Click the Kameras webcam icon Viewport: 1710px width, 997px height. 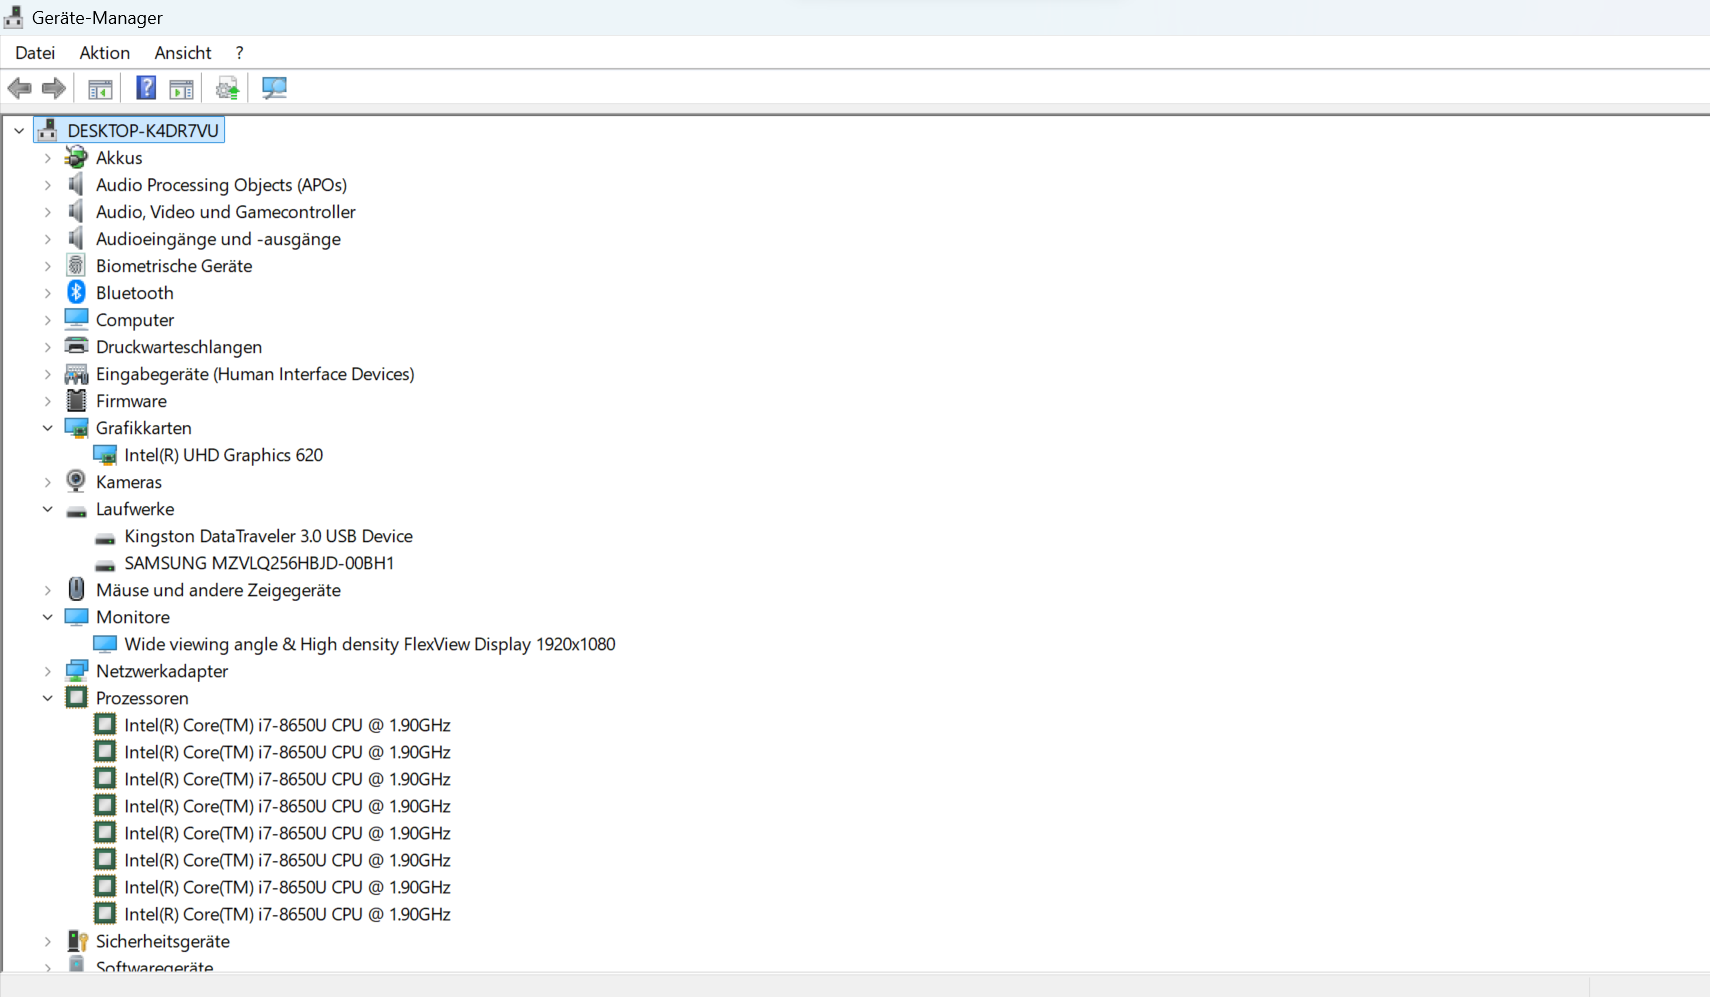[76, 481]
